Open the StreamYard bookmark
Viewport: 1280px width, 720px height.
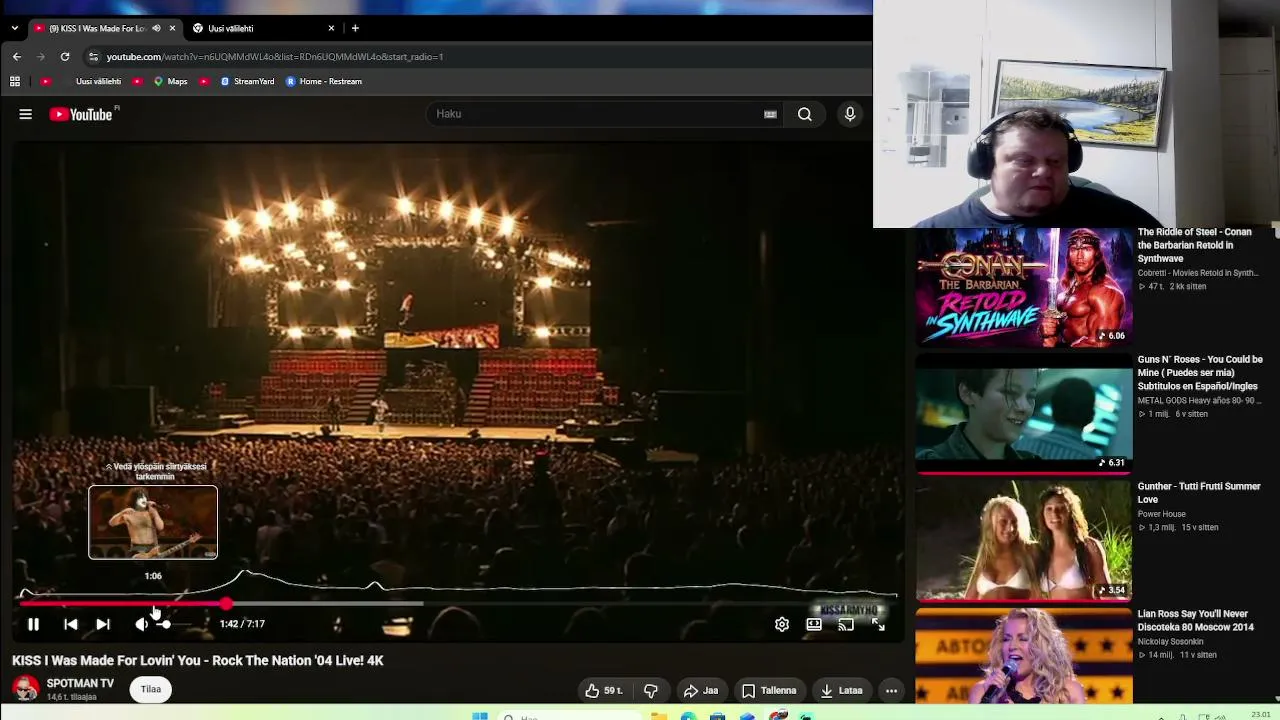pyautogui.click(x=247, y=81)
